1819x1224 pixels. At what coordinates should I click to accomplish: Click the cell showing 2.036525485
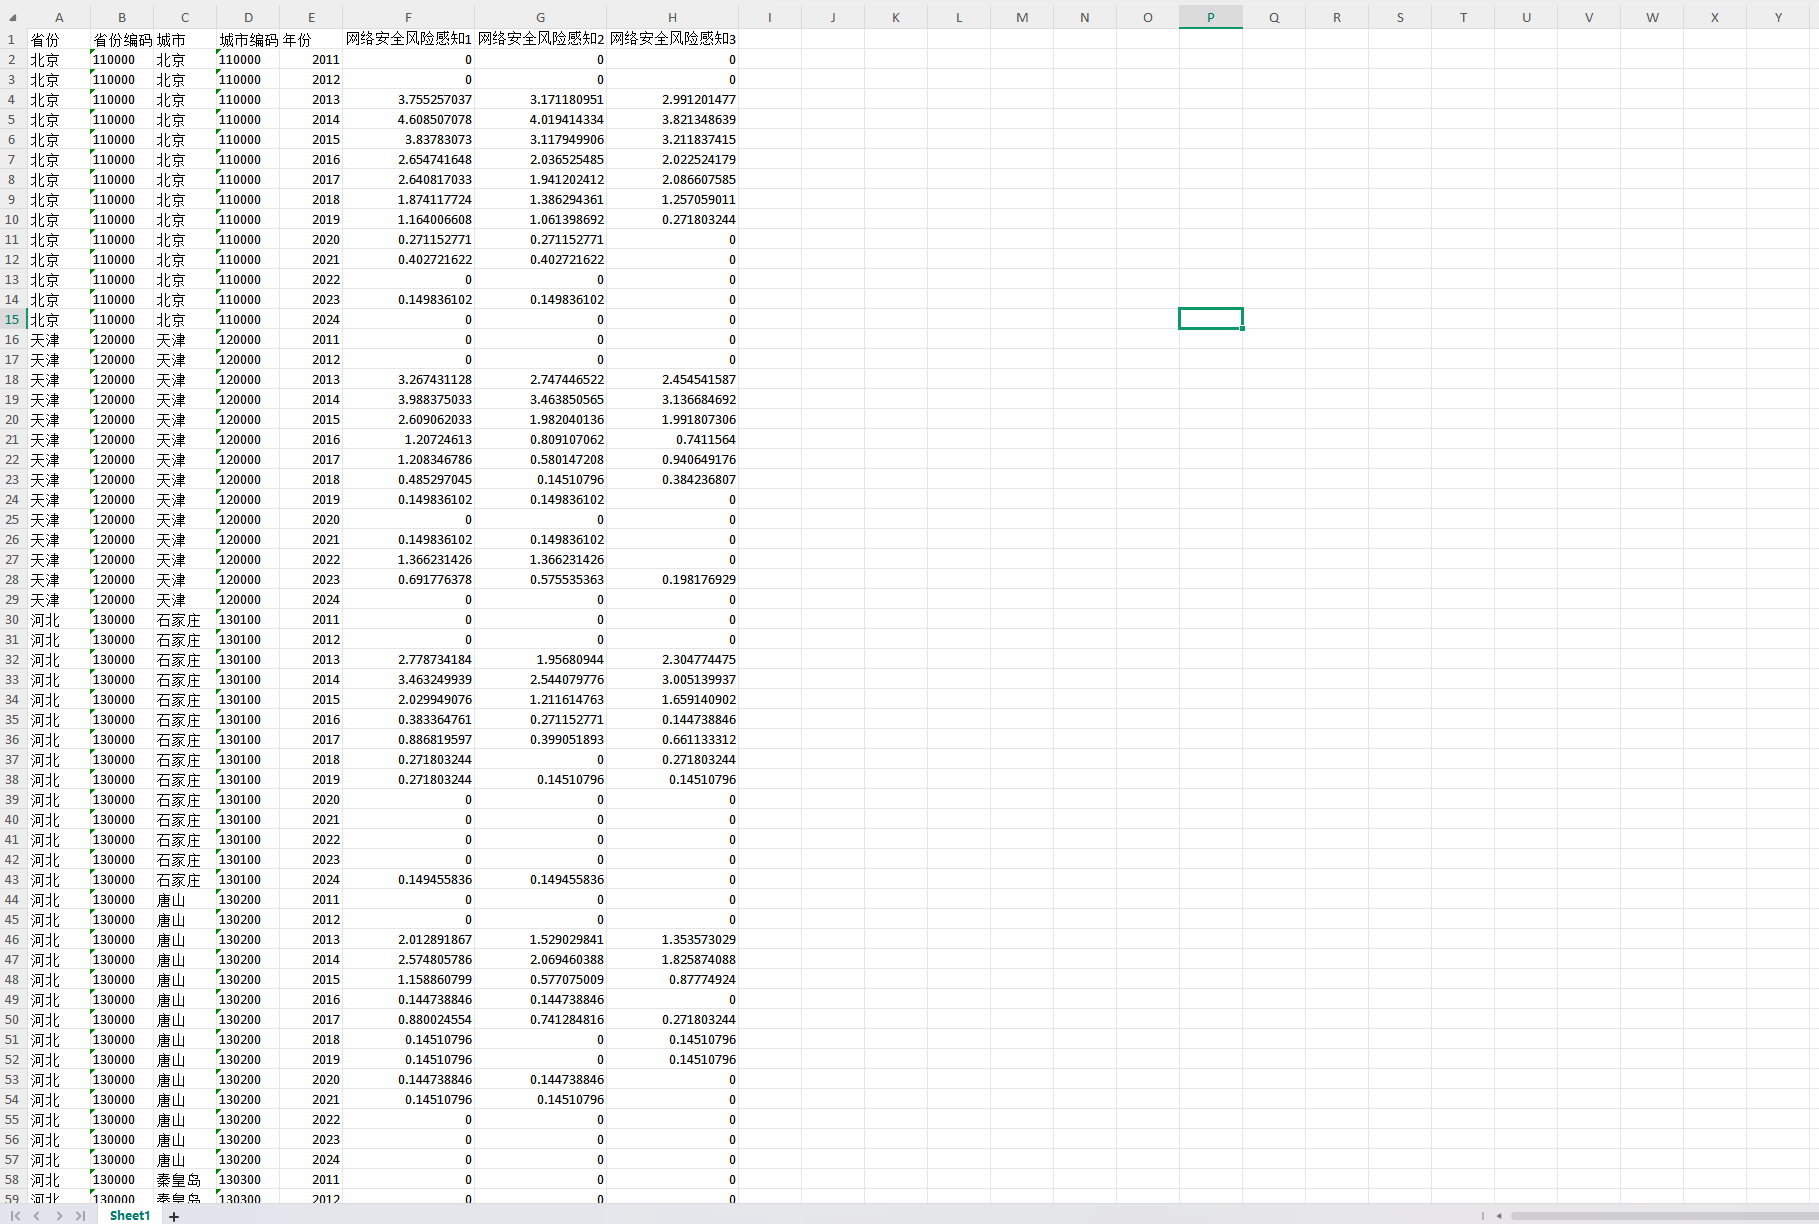pyautogui.click(x=540, y=159)
